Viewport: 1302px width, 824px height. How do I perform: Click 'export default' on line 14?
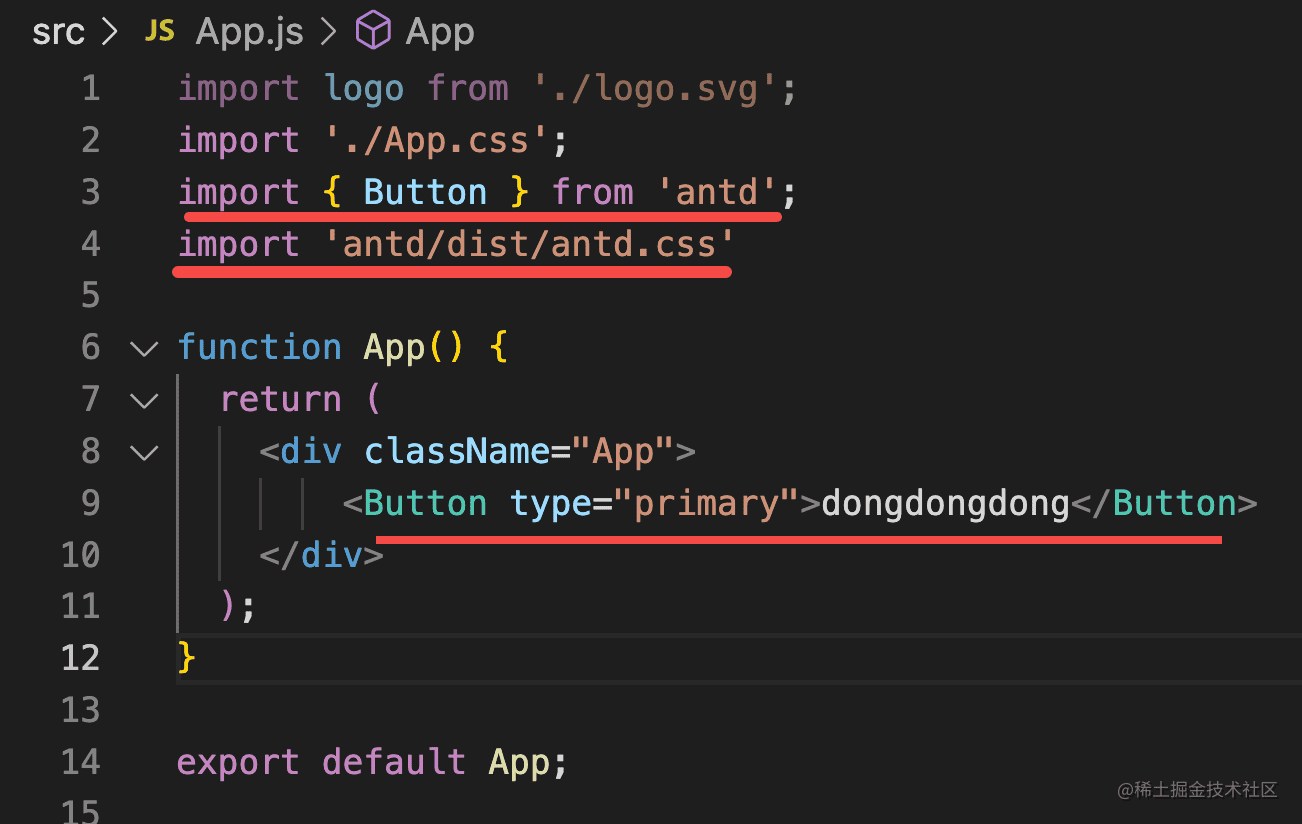pyautogui.click(x=321, y=762)
